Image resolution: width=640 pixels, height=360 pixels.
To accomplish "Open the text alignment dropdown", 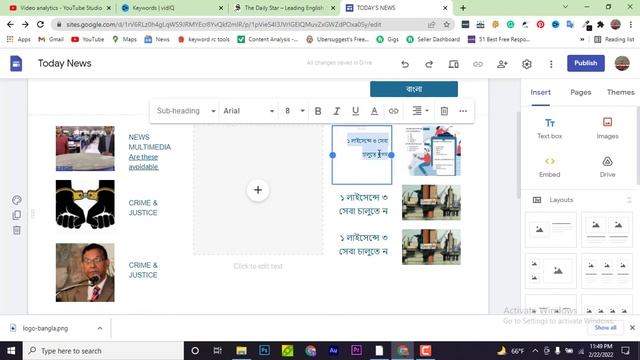I will [420, 111].
